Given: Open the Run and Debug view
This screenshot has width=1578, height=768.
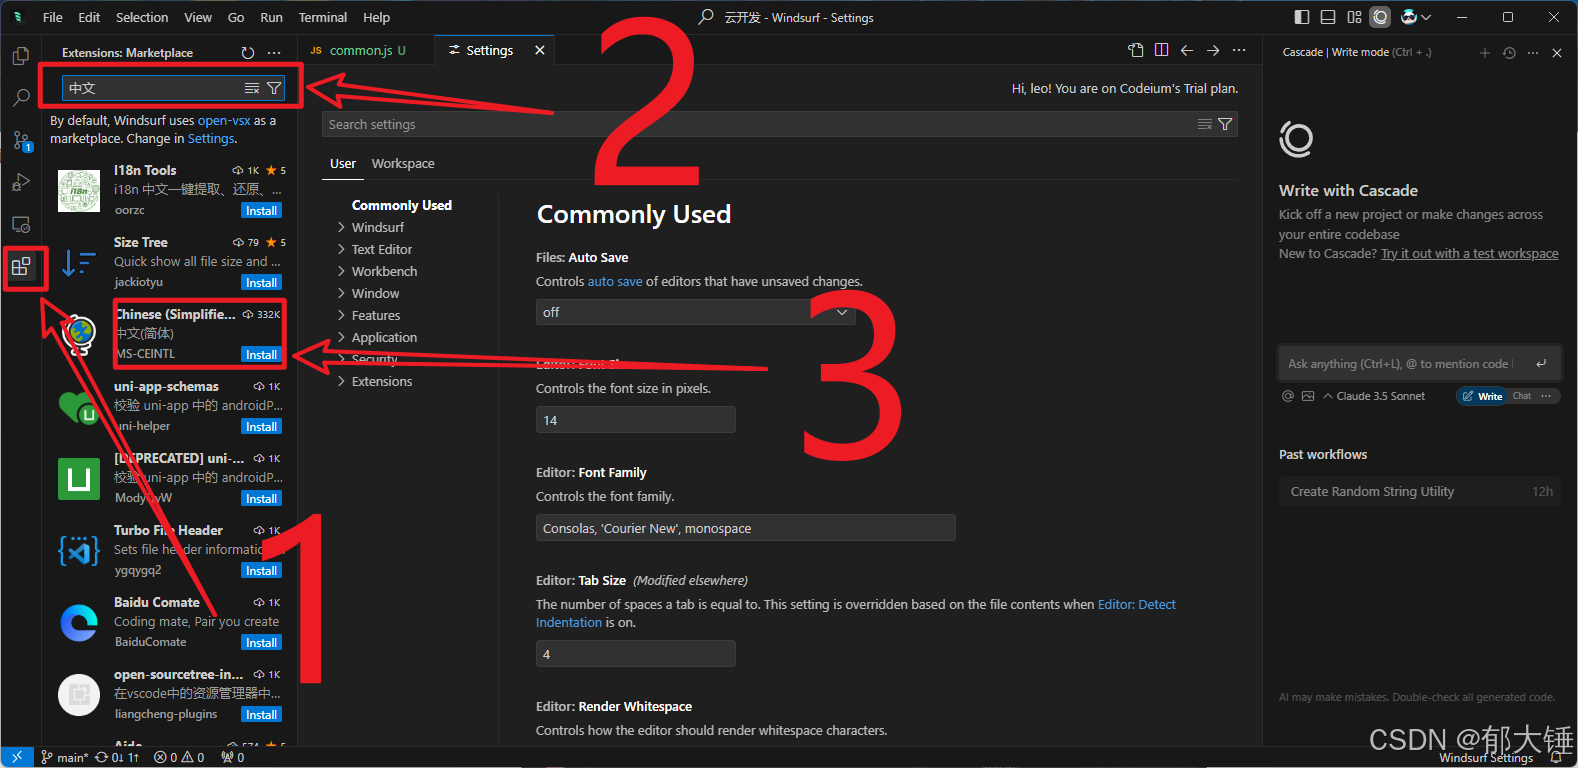Looking at the screenshot, I should [x=21, y=183].
